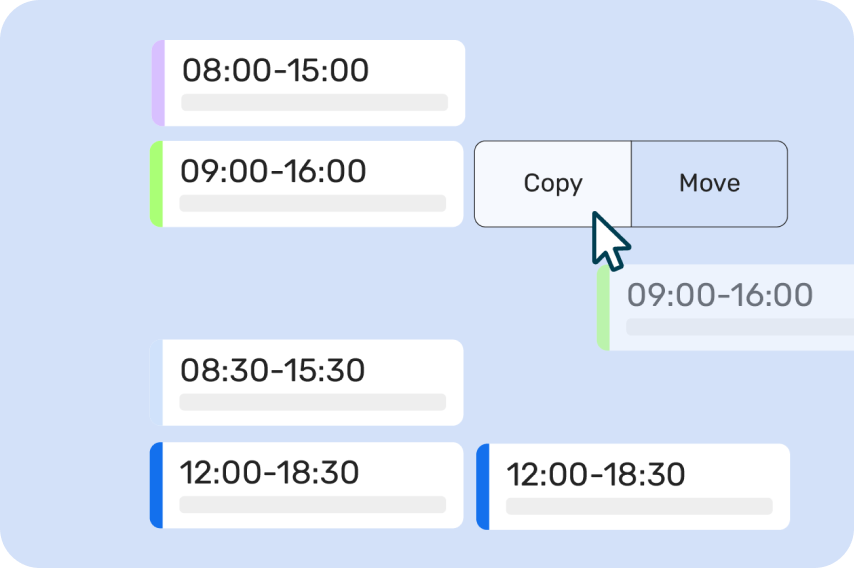The height and width of the screenshot is (568, 854).
Task: Select the white 09:00-16:00 shift card
Action: click(307, 184)
